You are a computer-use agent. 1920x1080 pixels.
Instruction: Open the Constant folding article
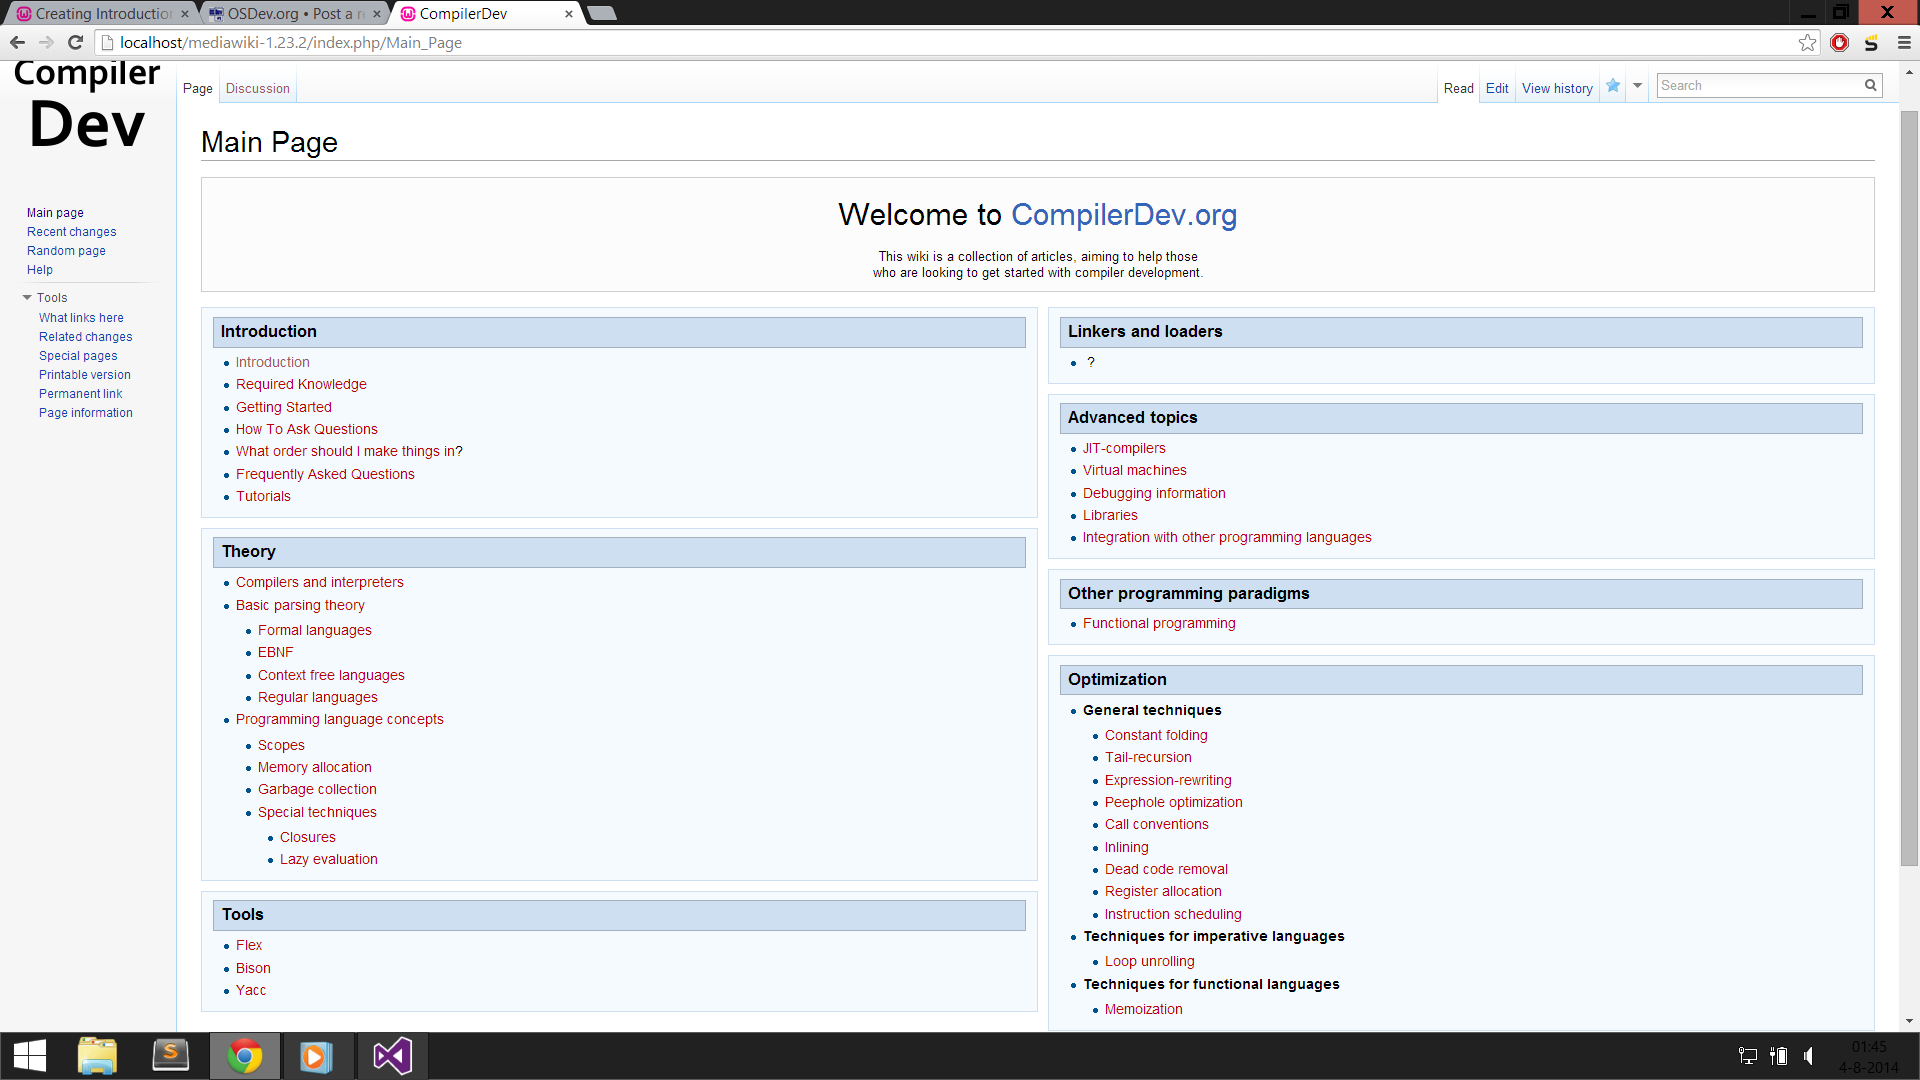(x=1156, y=735)
